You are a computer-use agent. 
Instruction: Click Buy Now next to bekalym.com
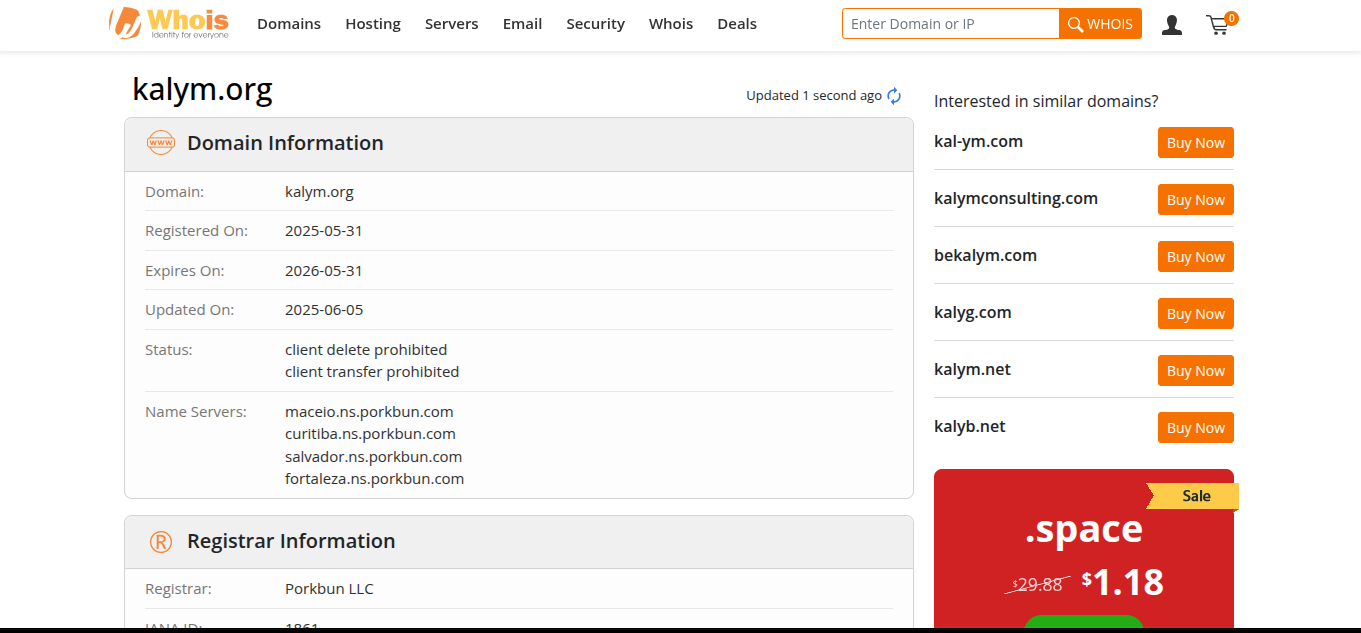tap(1195, 257)
